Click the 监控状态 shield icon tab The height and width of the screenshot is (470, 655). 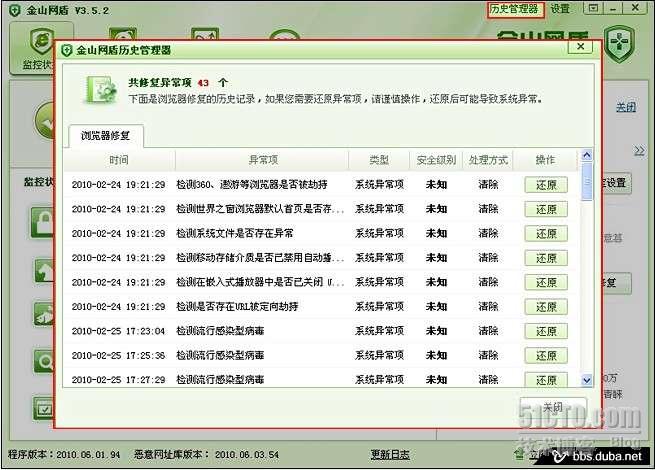(x=41, y=48)
